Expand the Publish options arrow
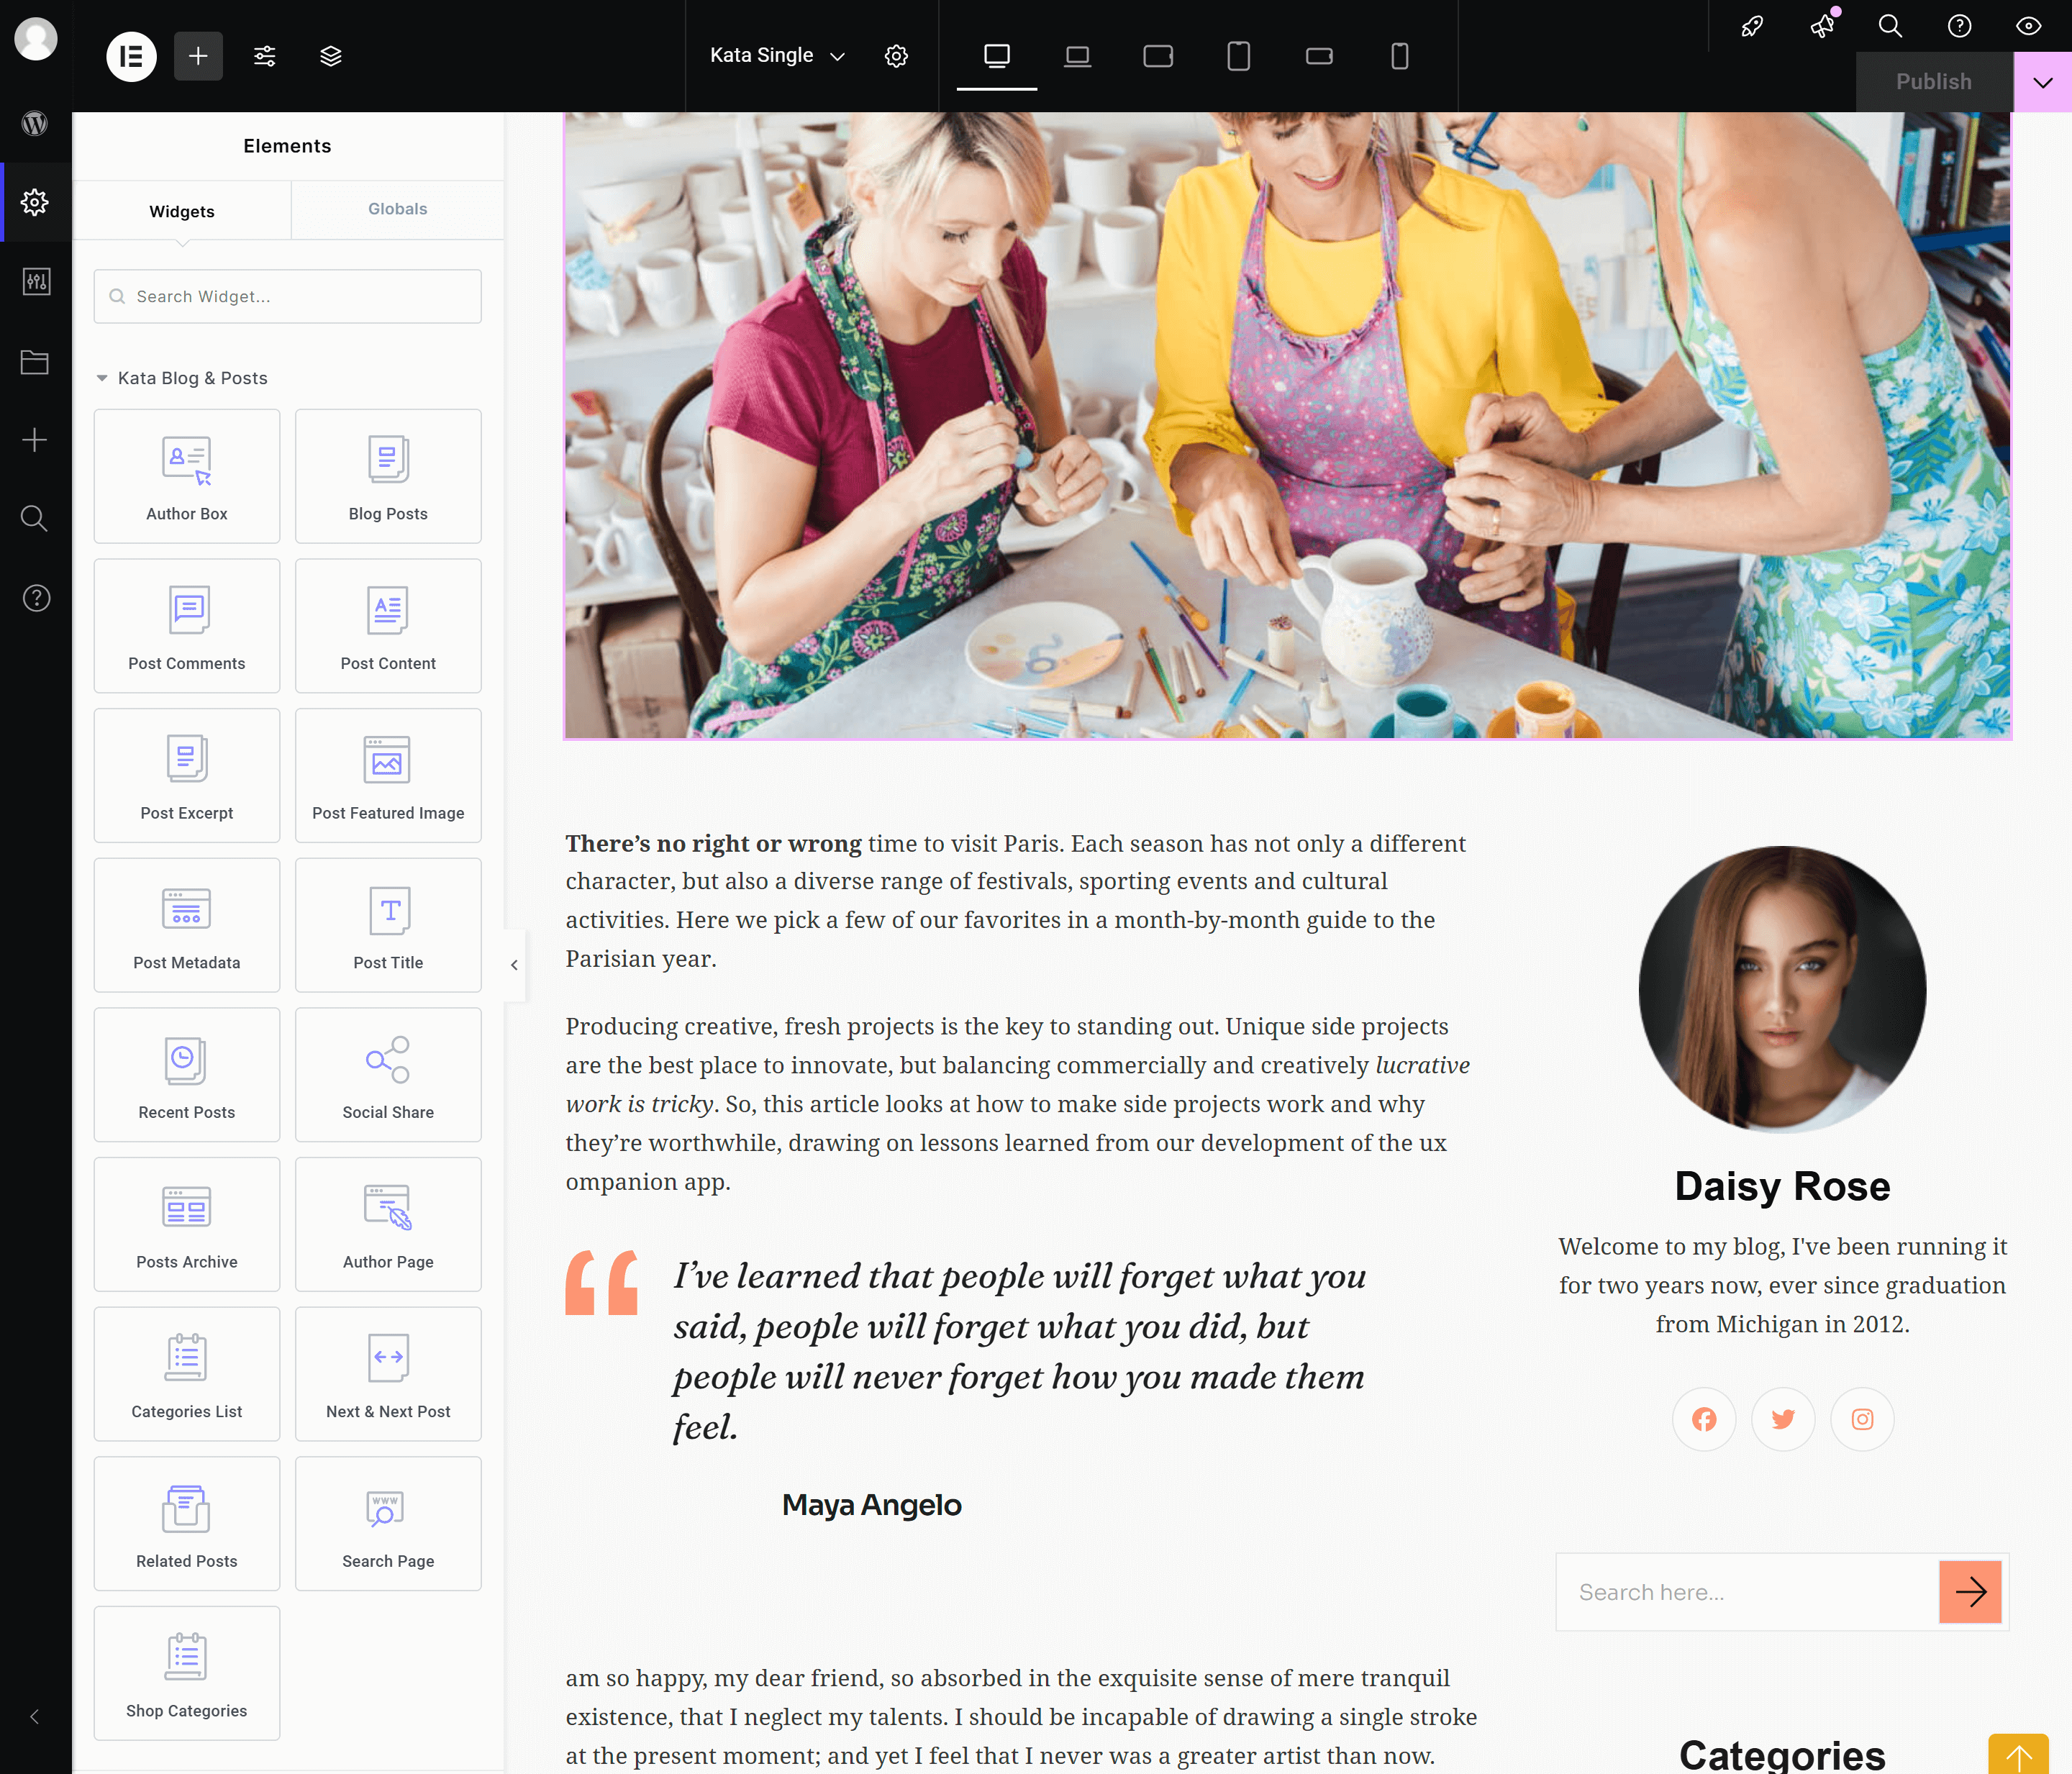2072x1774 pixels. point(2042,82)
